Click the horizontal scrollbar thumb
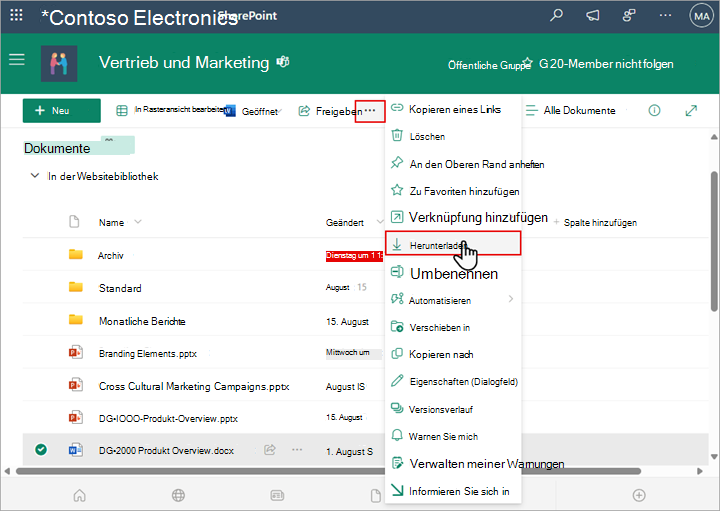Image resolution: width=720 pixels, height=511 pixels. click(x=328, y=471)
